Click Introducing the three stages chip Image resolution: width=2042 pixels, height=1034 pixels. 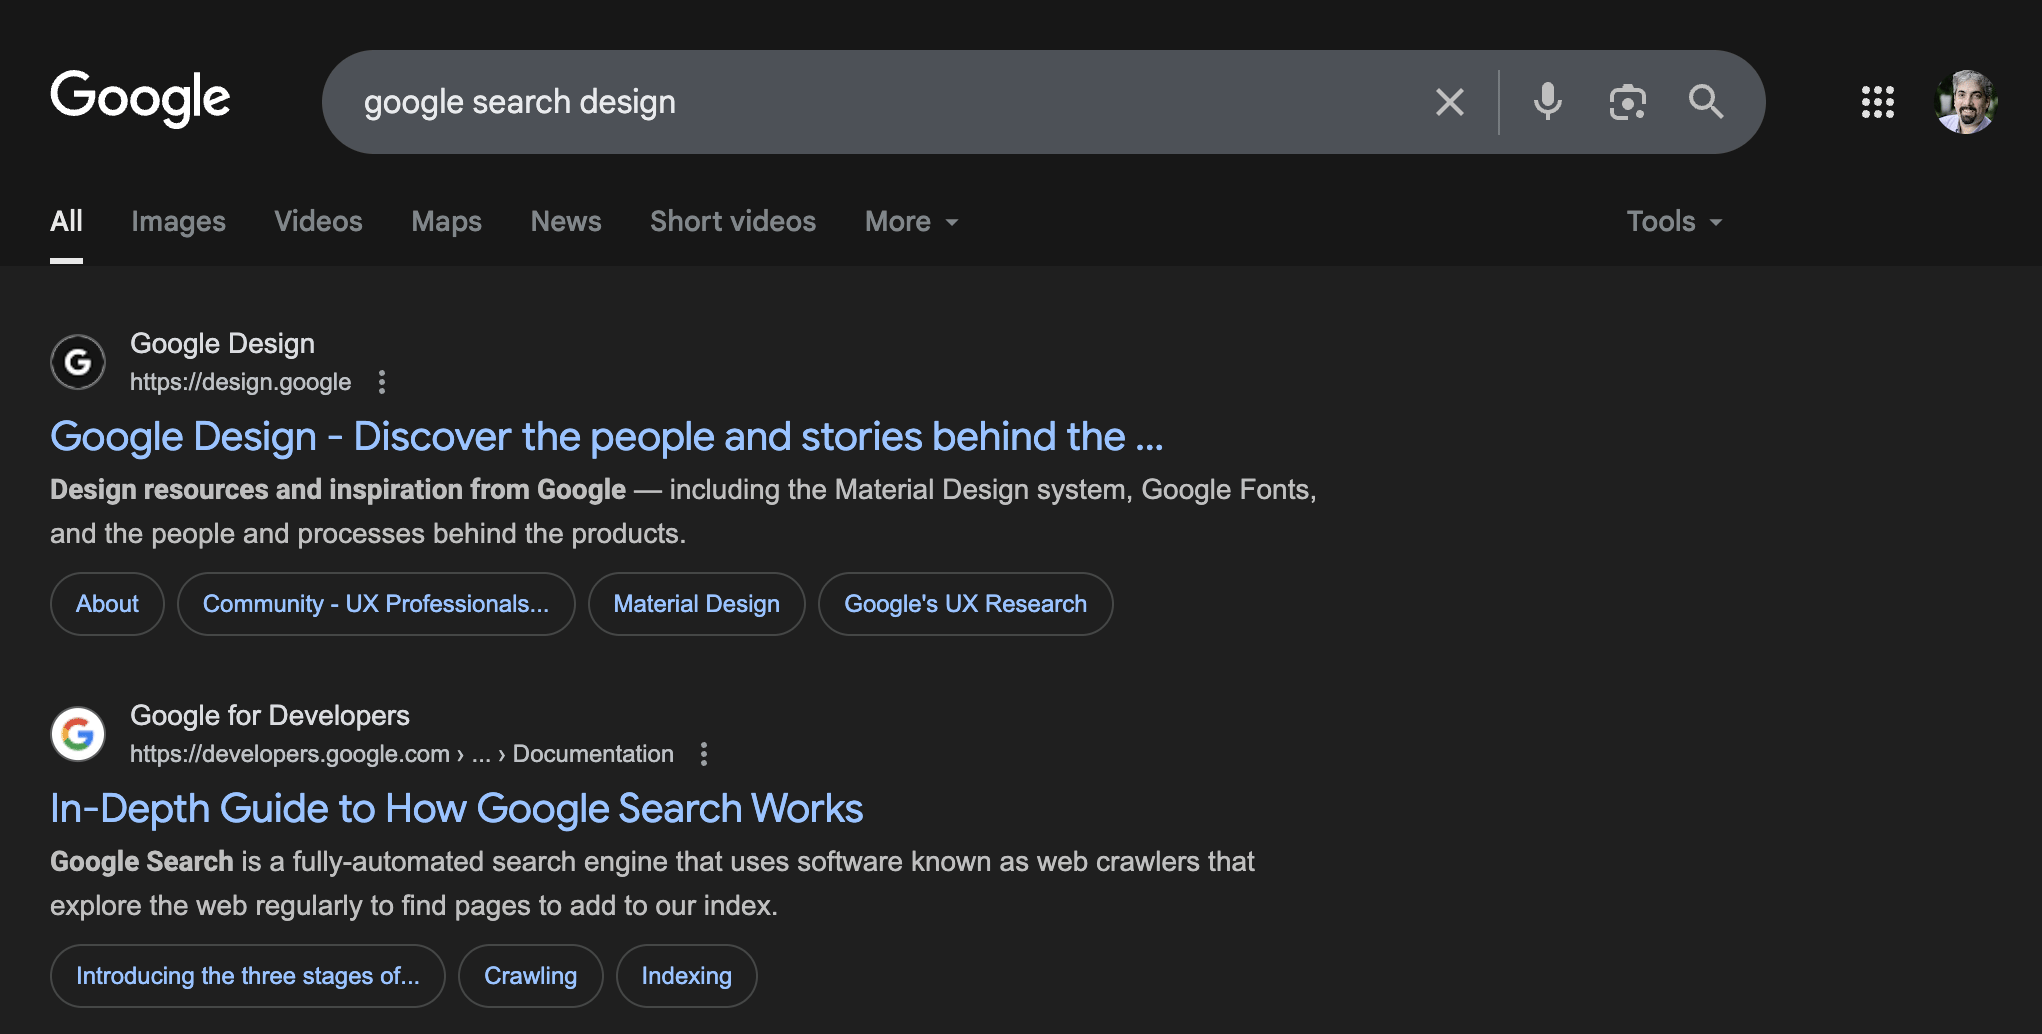tap(247, 976)
